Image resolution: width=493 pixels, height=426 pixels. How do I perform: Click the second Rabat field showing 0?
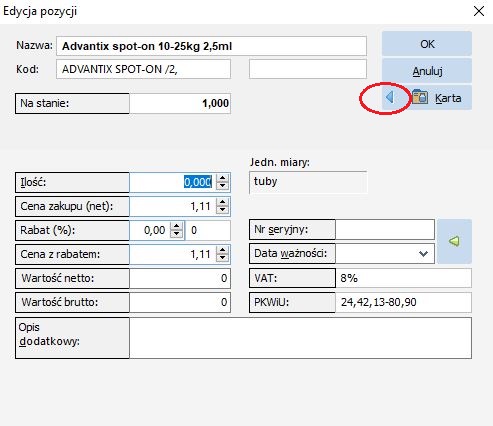(208, 230)
